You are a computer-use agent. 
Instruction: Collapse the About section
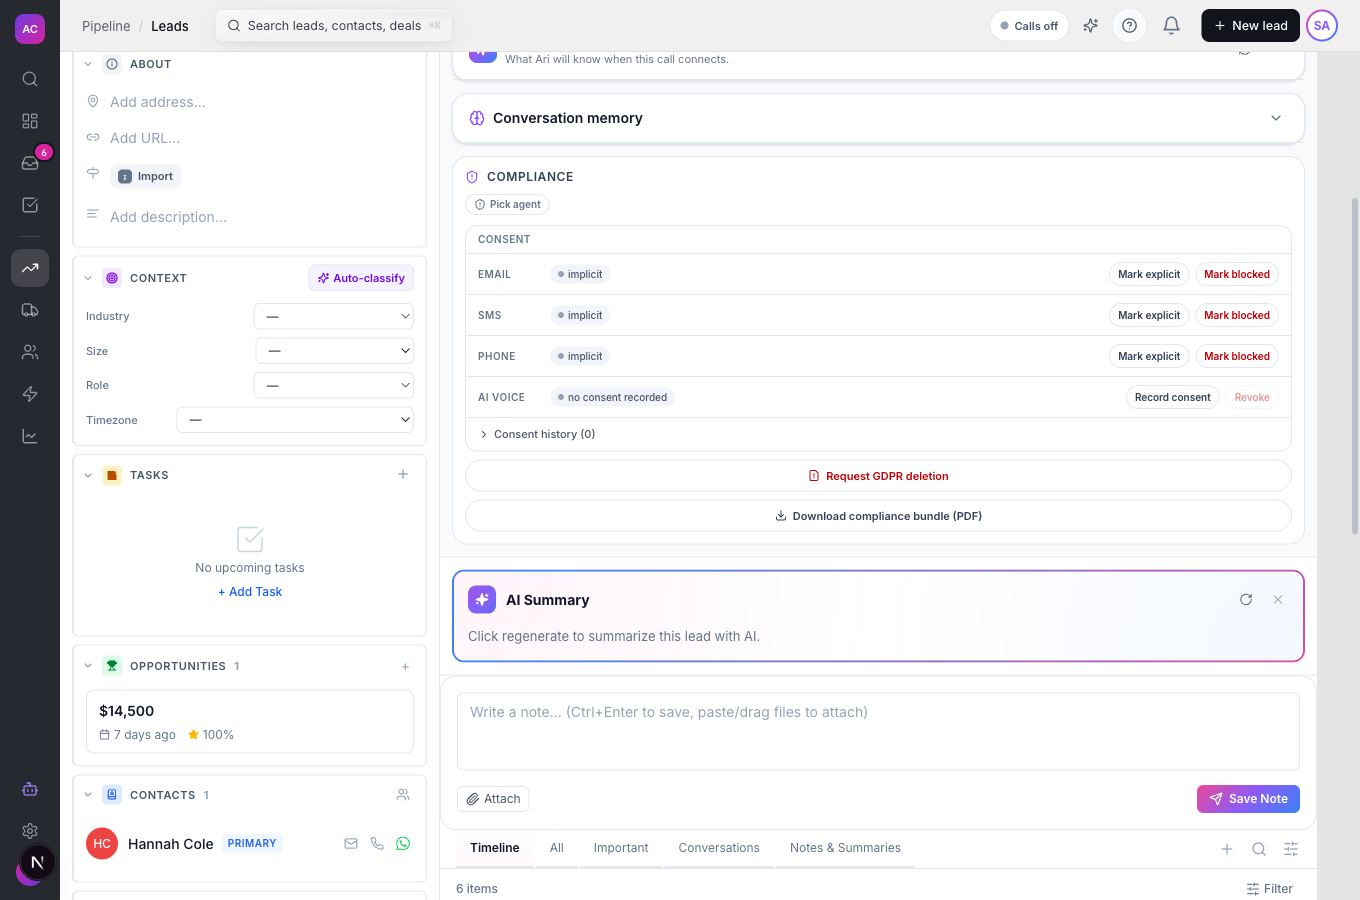click(x=88, y=64)
